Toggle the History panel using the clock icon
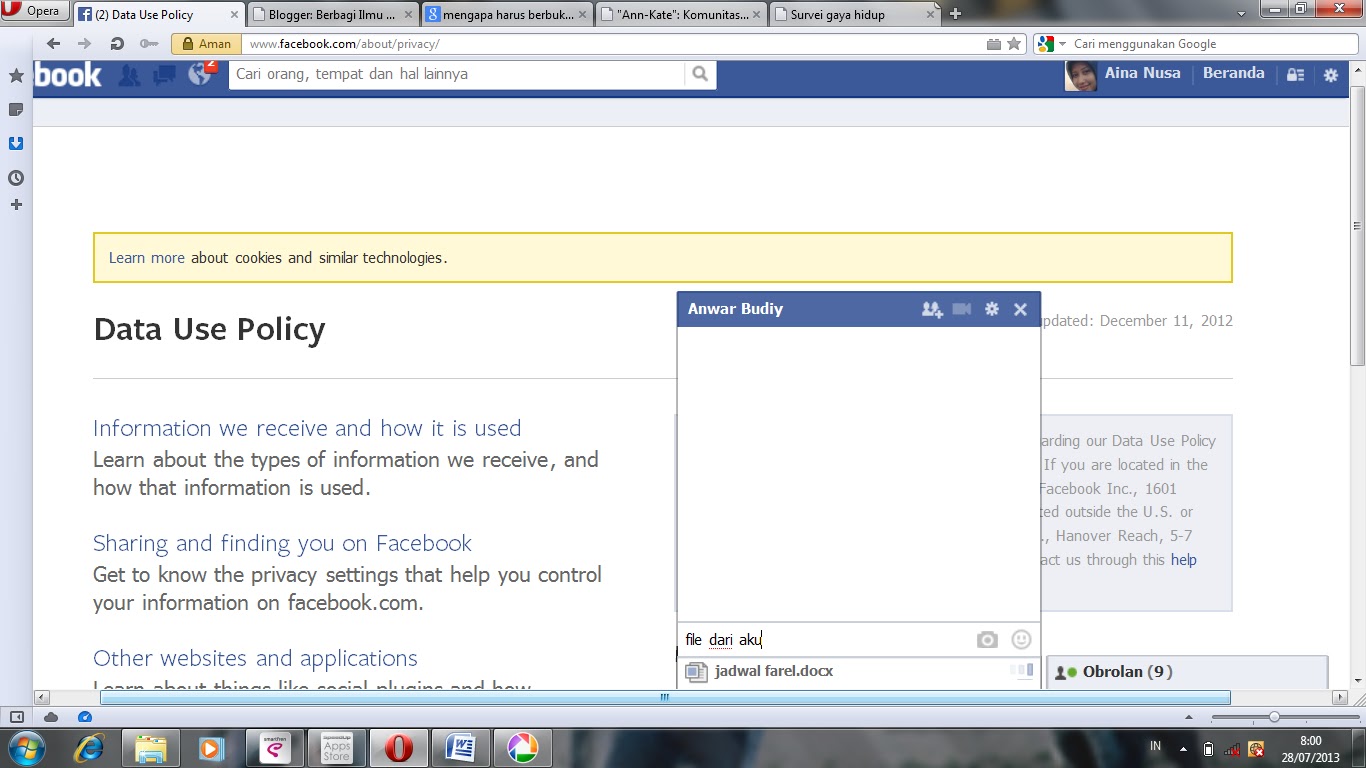Screen dimensions: 1366x768 pos(15,177)
